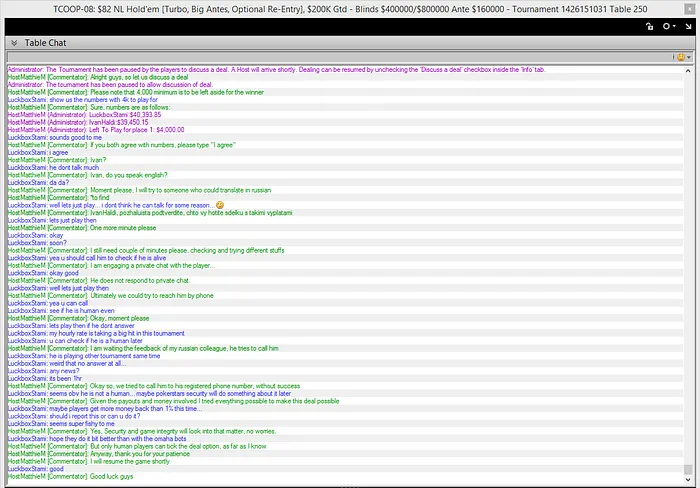Viewport: 700px width, 488px height.
Task: Open the smiley emoji picker
Action: coord(680,57)
